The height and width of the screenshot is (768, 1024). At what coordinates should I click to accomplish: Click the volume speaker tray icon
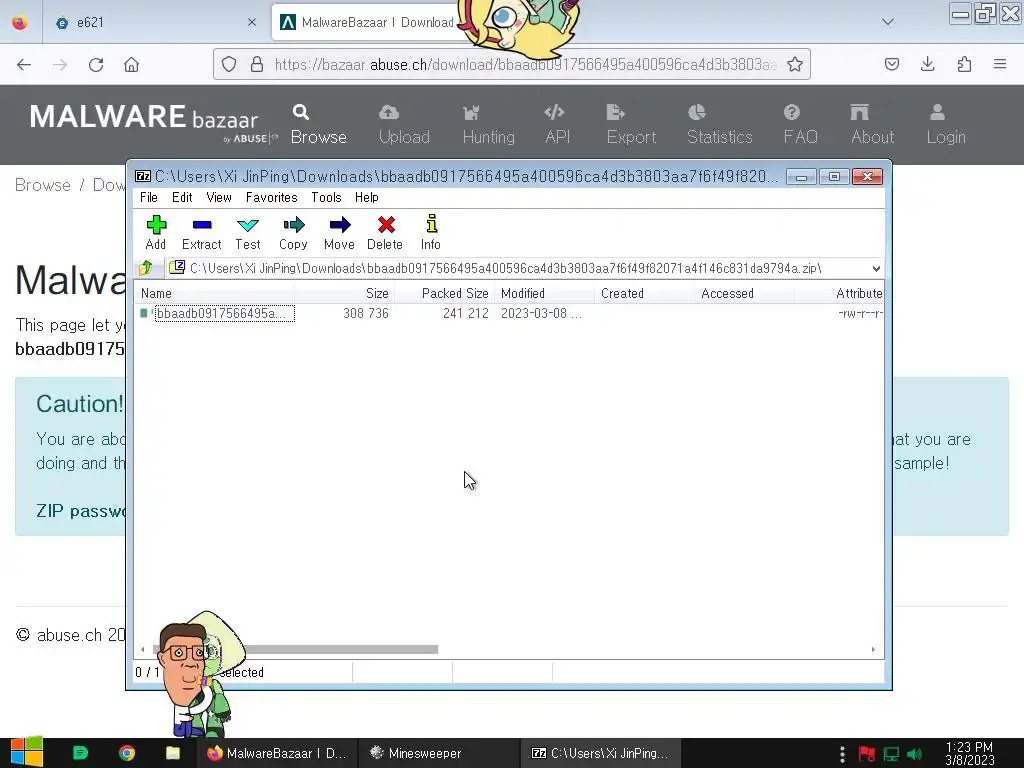[914, 754]
